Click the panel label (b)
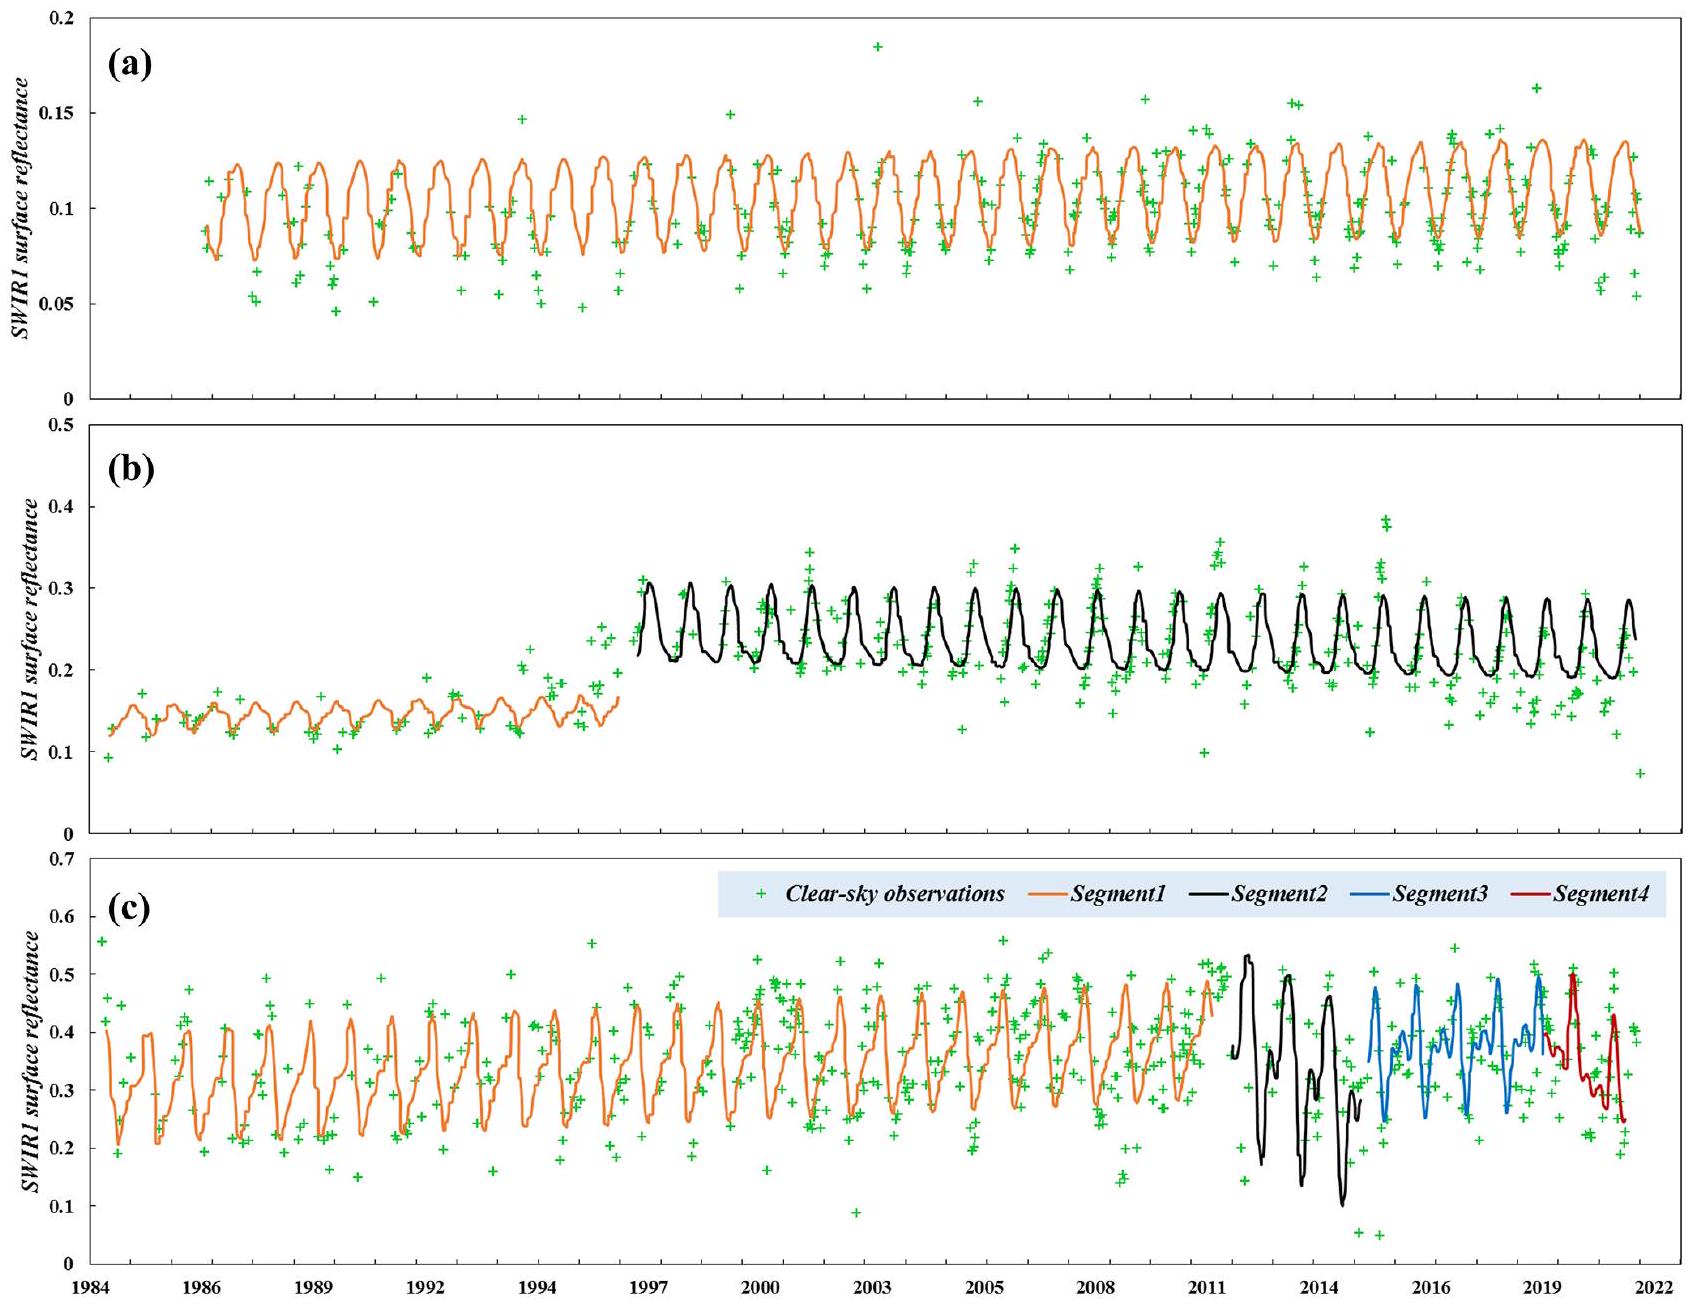This screenshot has height=1308, width=1695. (130, 469)
